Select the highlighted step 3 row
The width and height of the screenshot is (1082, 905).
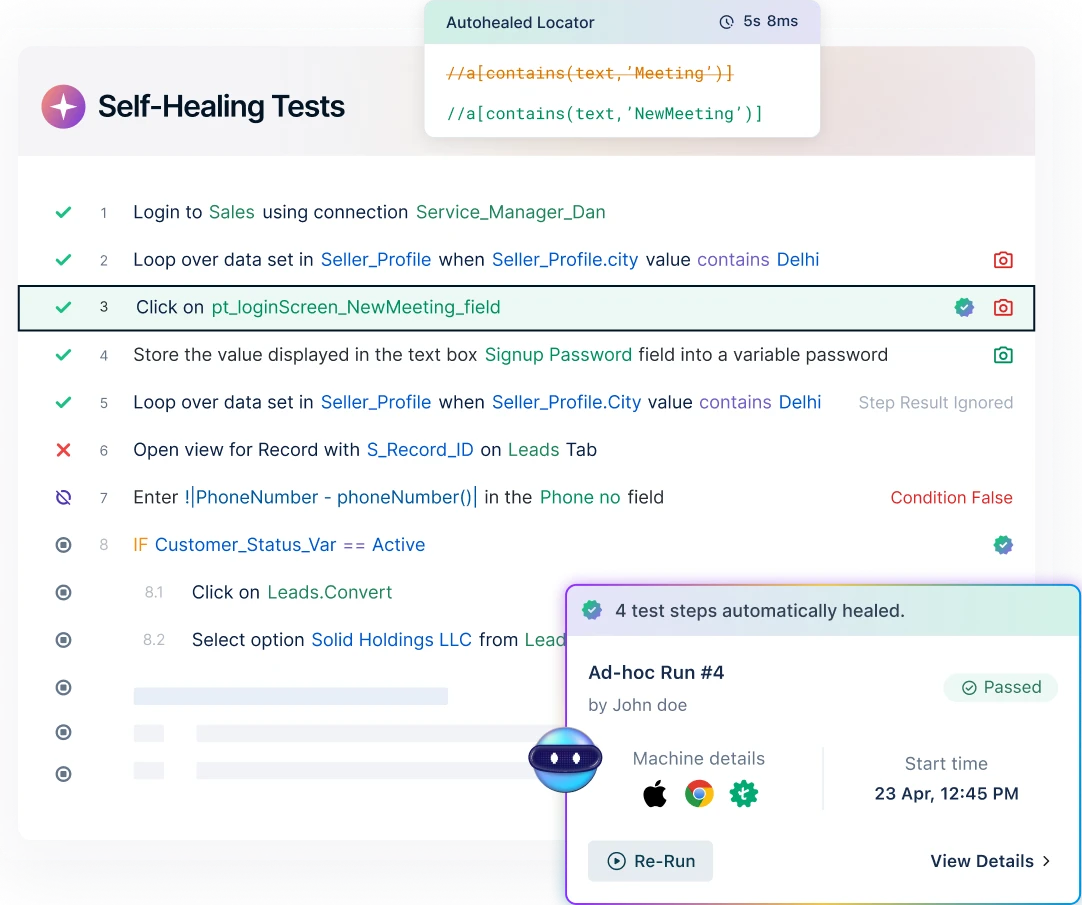[500, 307]
